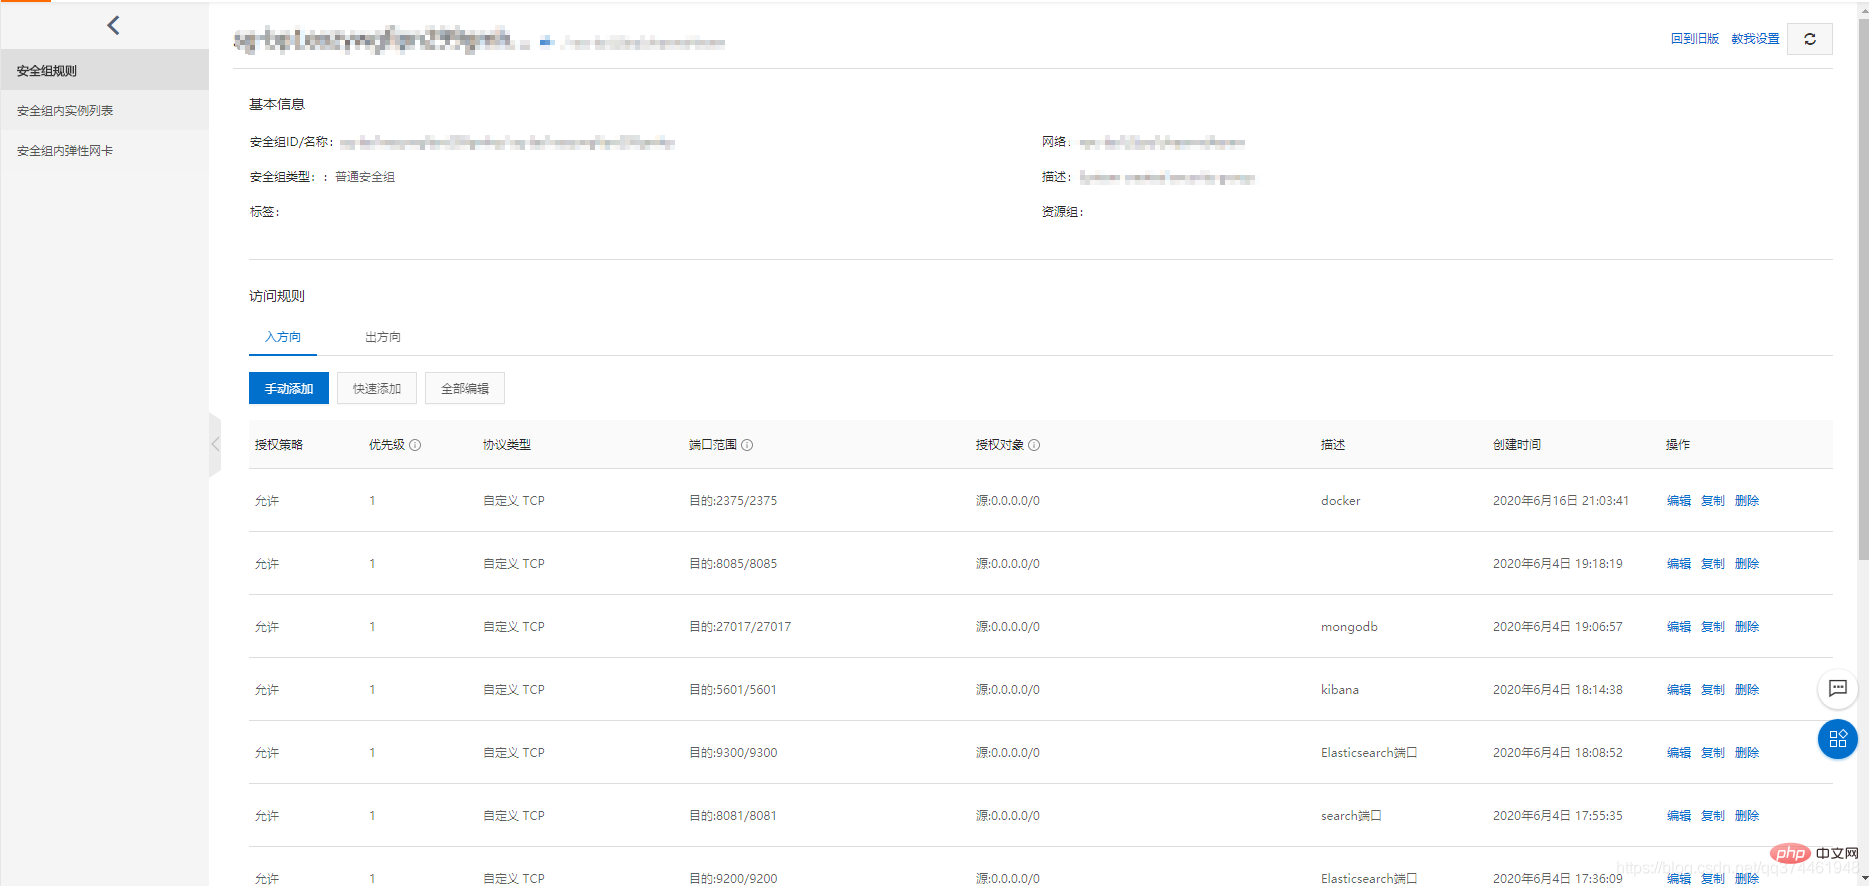The height and width of the screenshot is (886, 1869).
Task: Click the 协议类型 column header
Action: 507,445
